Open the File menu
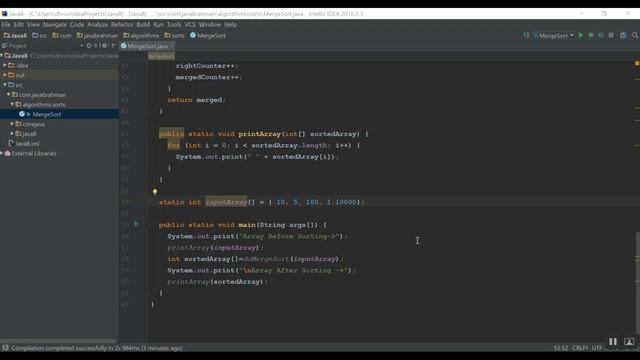Screen dimensions: 640x360 (x=6, y=24)
